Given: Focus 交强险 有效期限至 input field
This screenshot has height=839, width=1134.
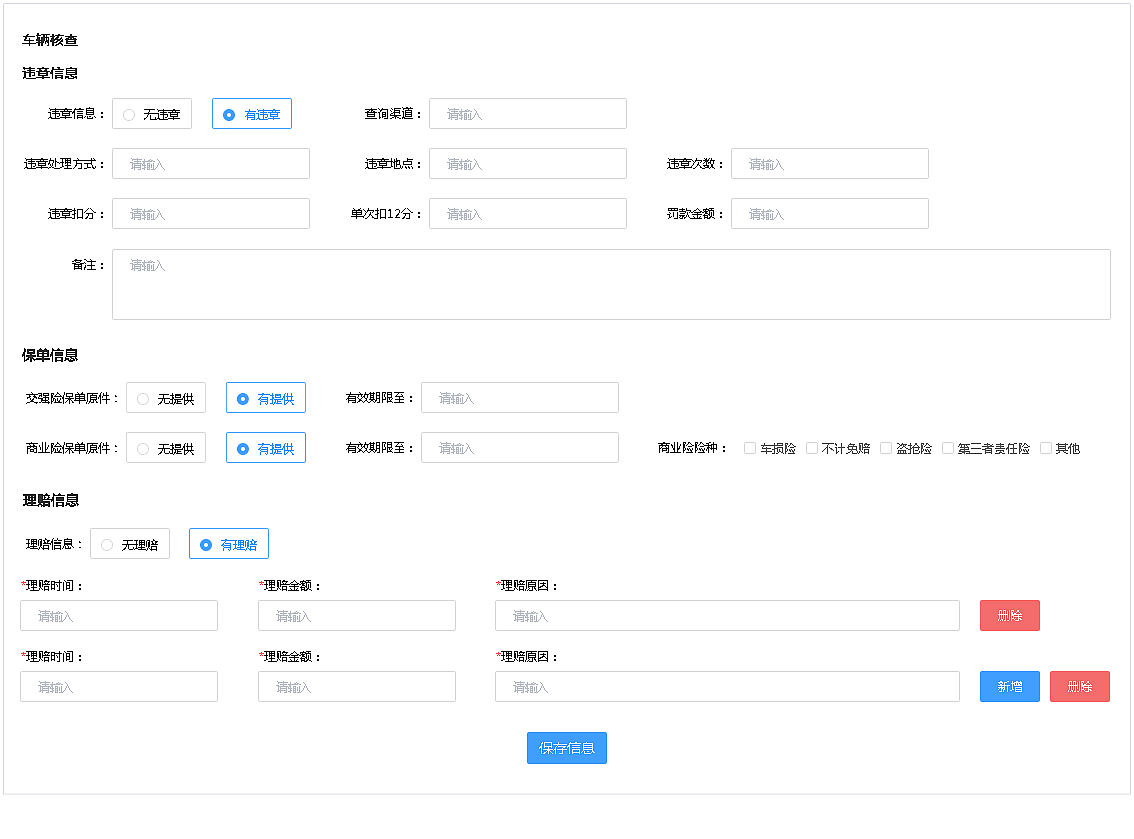Looking at the screenshot, I should (520, 398).
